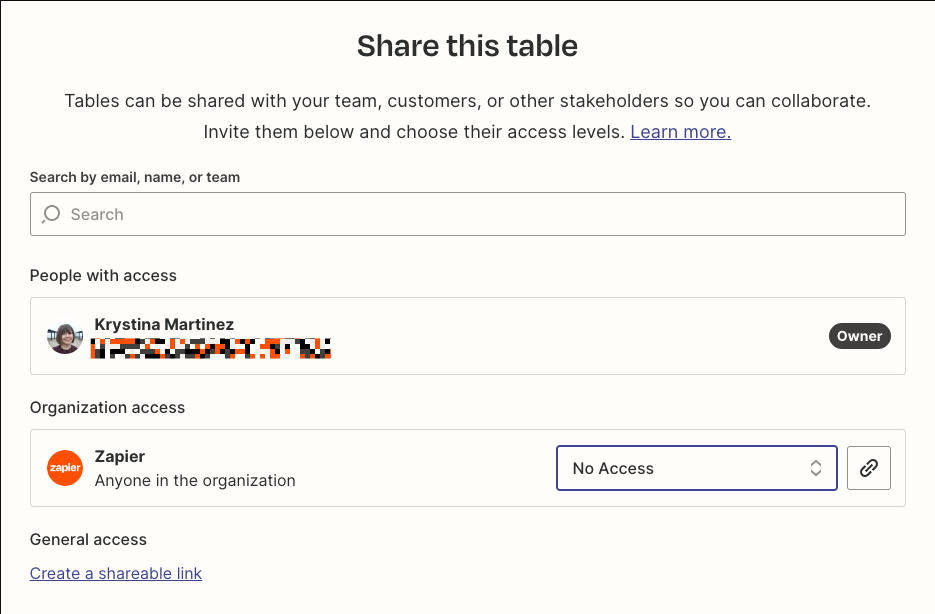Click the Tables can be shared description text
Image resolution: width=935 pixels, height=614 pixels.
pyautogui.click(x=467, y=101)
